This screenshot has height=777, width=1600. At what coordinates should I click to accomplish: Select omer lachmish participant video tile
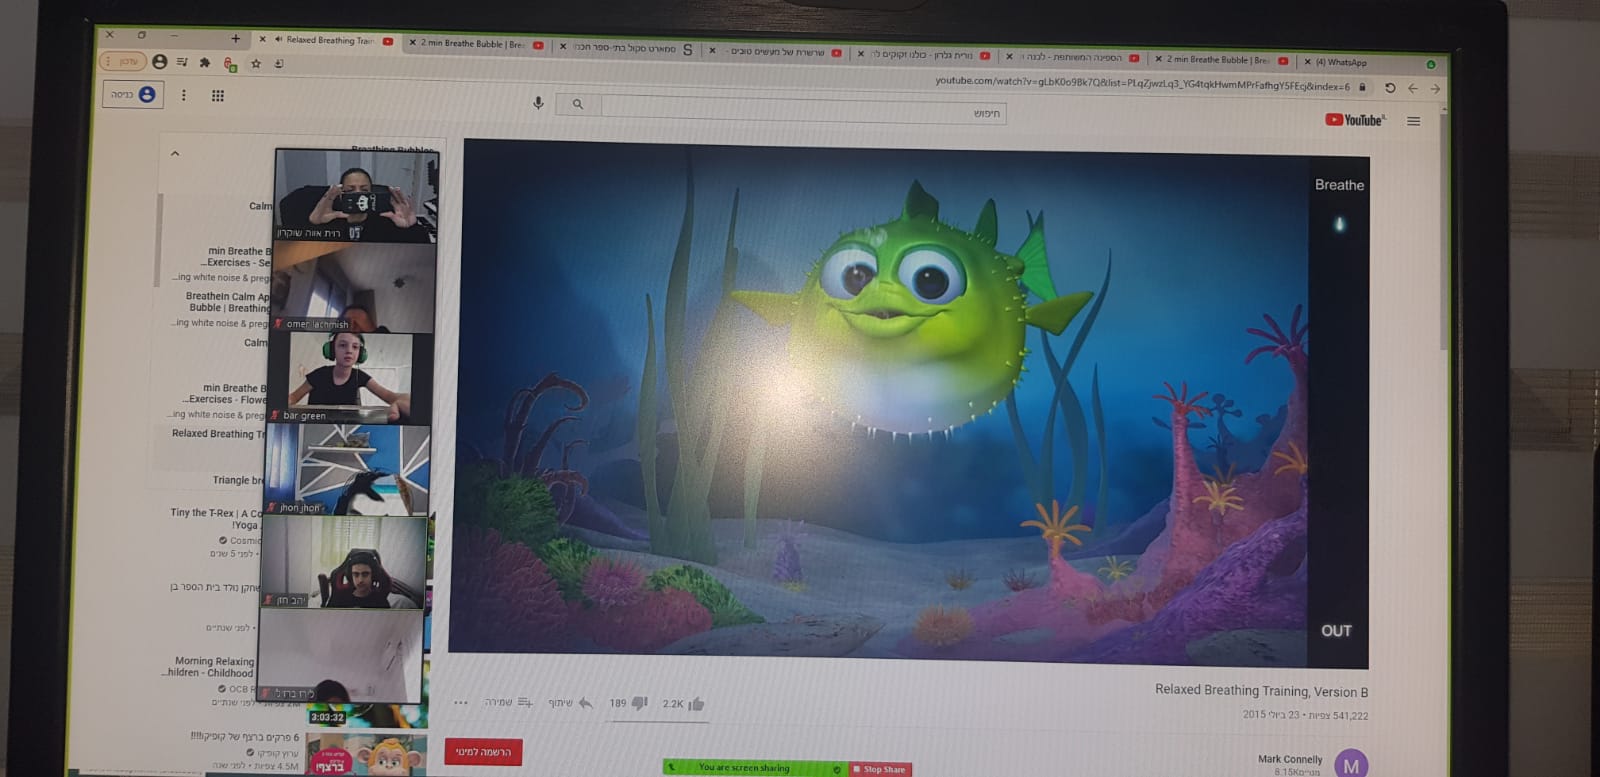coord(354,288)
